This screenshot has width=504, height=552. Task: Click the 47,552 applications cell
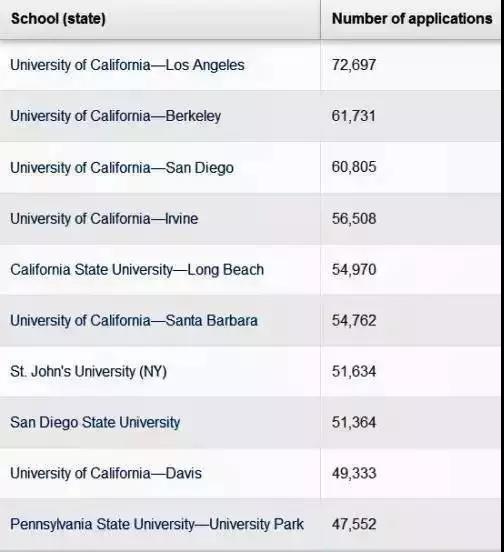click(x=354, y=524)
